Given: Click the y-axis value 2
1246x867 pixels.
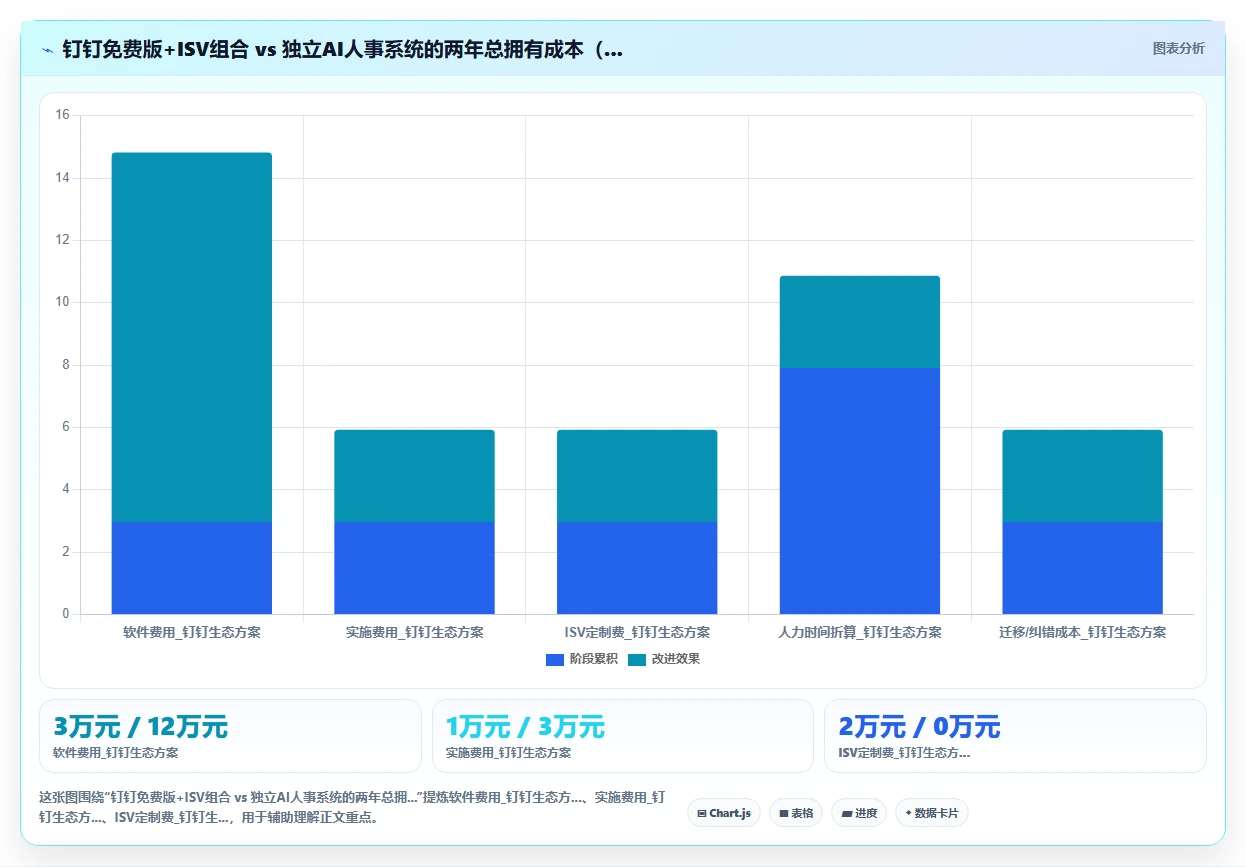Looking at the screenshot, I should 65,552.
